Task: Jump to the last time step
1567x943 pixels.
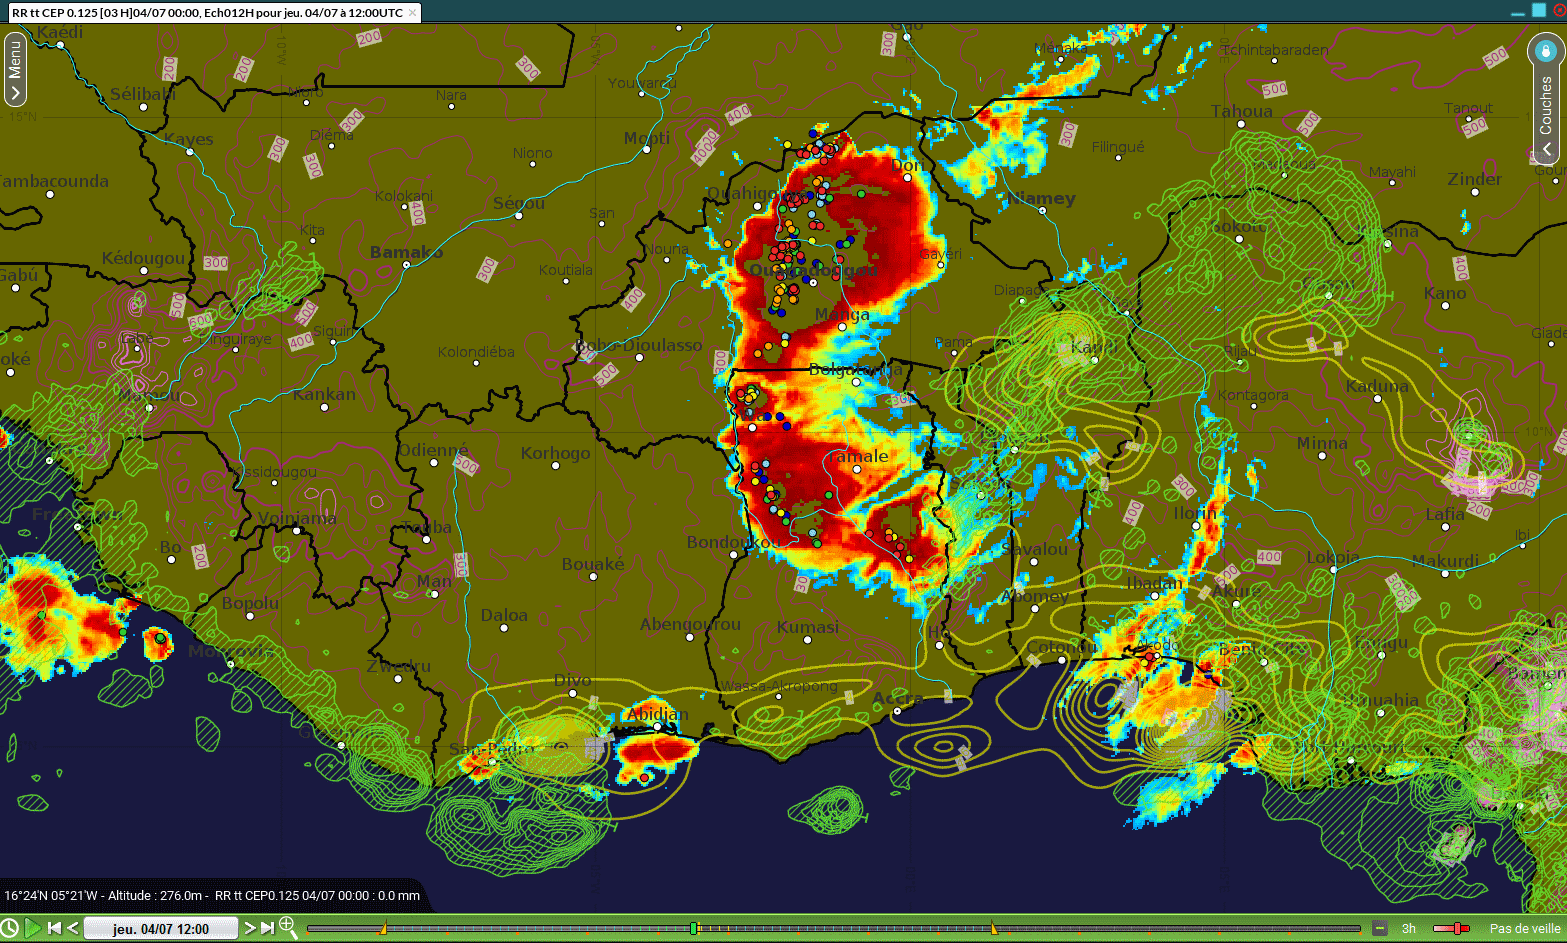Action: [267, 928]
